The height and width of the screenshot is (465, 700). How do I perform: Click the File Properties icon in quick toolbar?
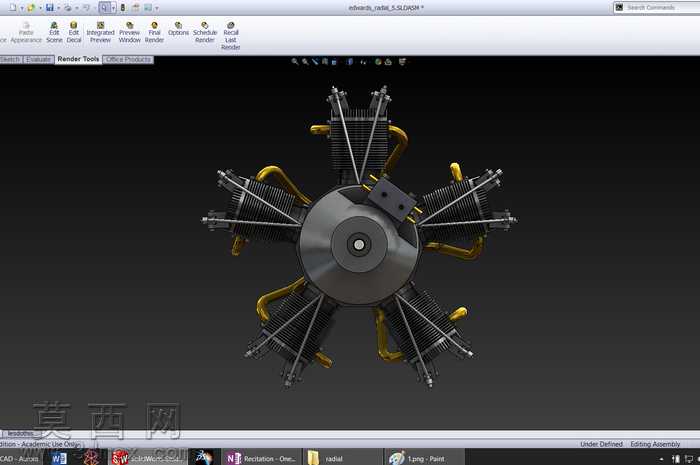135,8
